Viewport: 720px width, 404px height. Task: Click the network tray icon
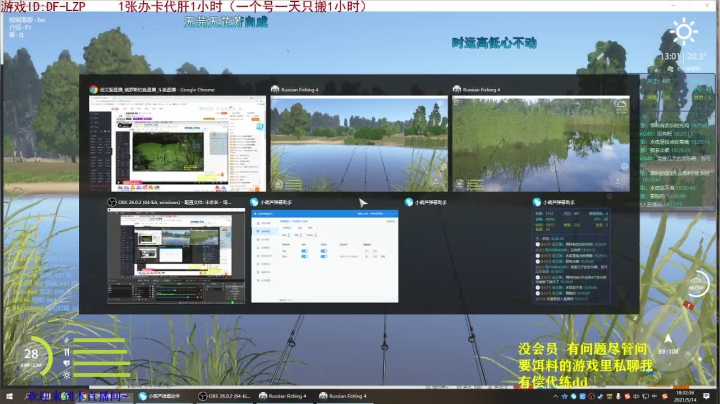pyautogui.click(x=645, y=397)
